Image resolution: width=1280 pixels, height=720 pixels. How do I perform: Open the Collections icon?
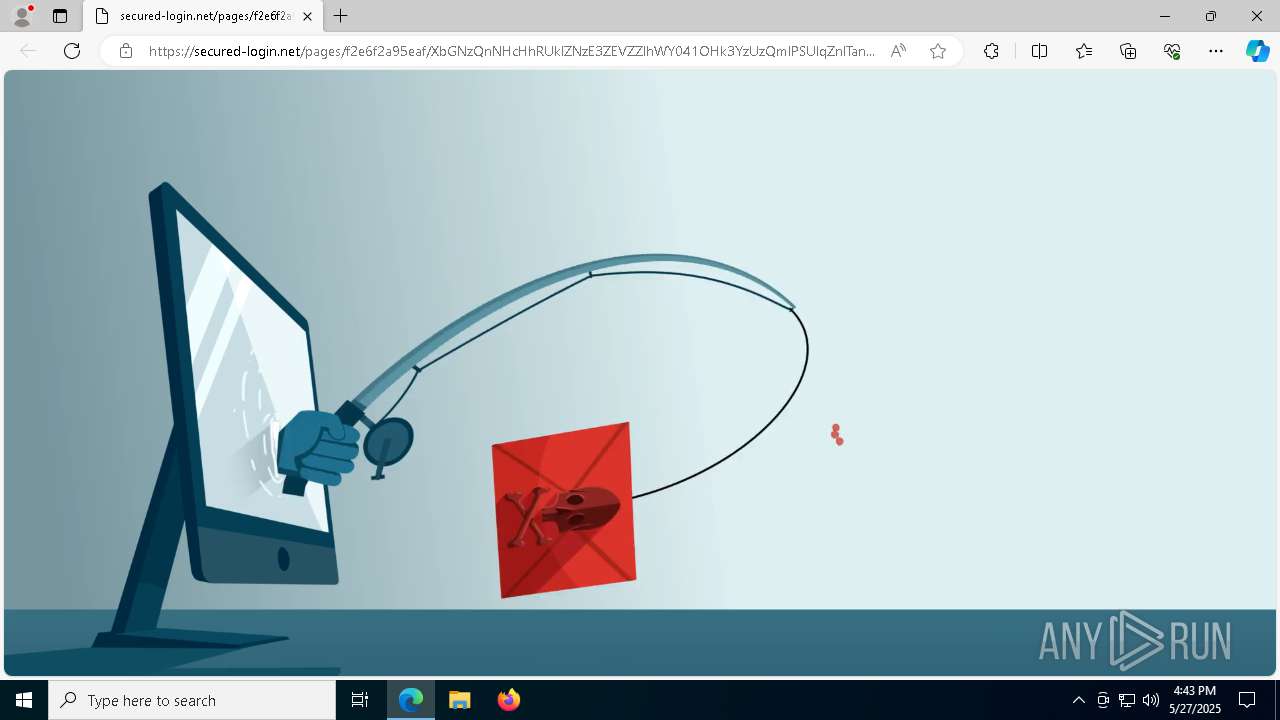tap(1128, 51)
